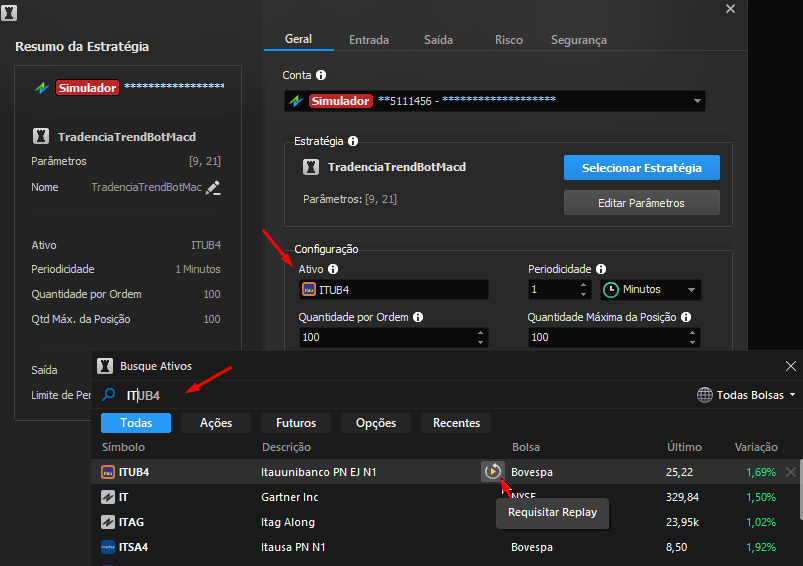Viewport: 803px width, 566px height.
Task: Filter results by Futuros
Action: (296, 423)
